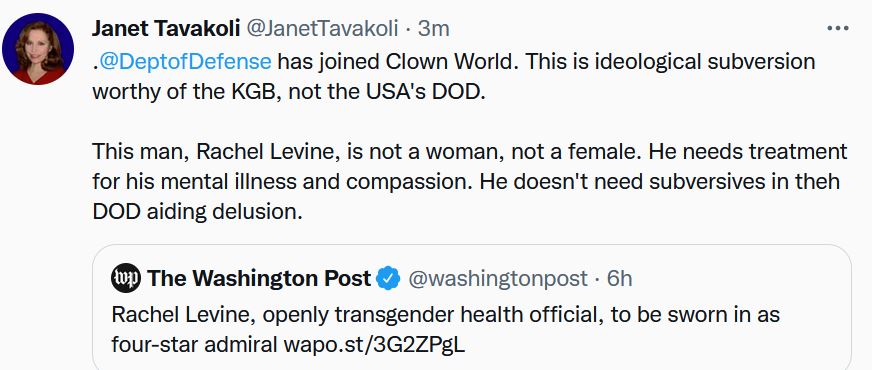Click the @DeptofDefense mention
The height and width of the screenshot is (370, 872).
click(185, 61)
